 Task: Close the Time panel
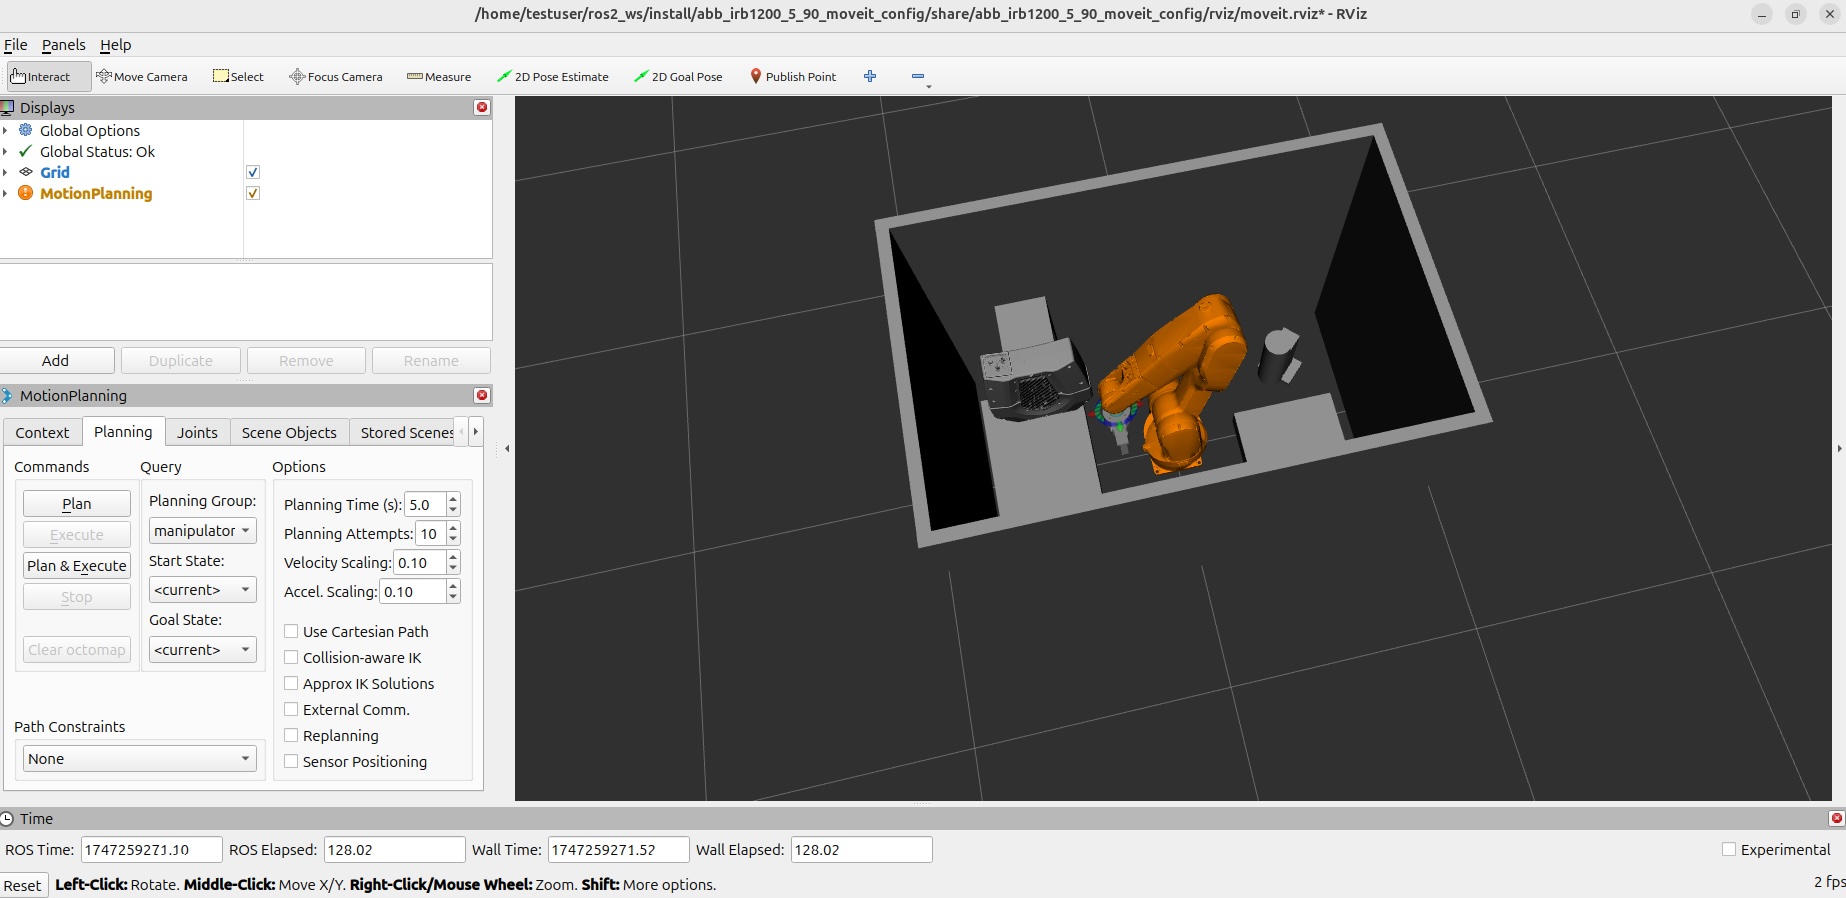[x=1836, y=818]
